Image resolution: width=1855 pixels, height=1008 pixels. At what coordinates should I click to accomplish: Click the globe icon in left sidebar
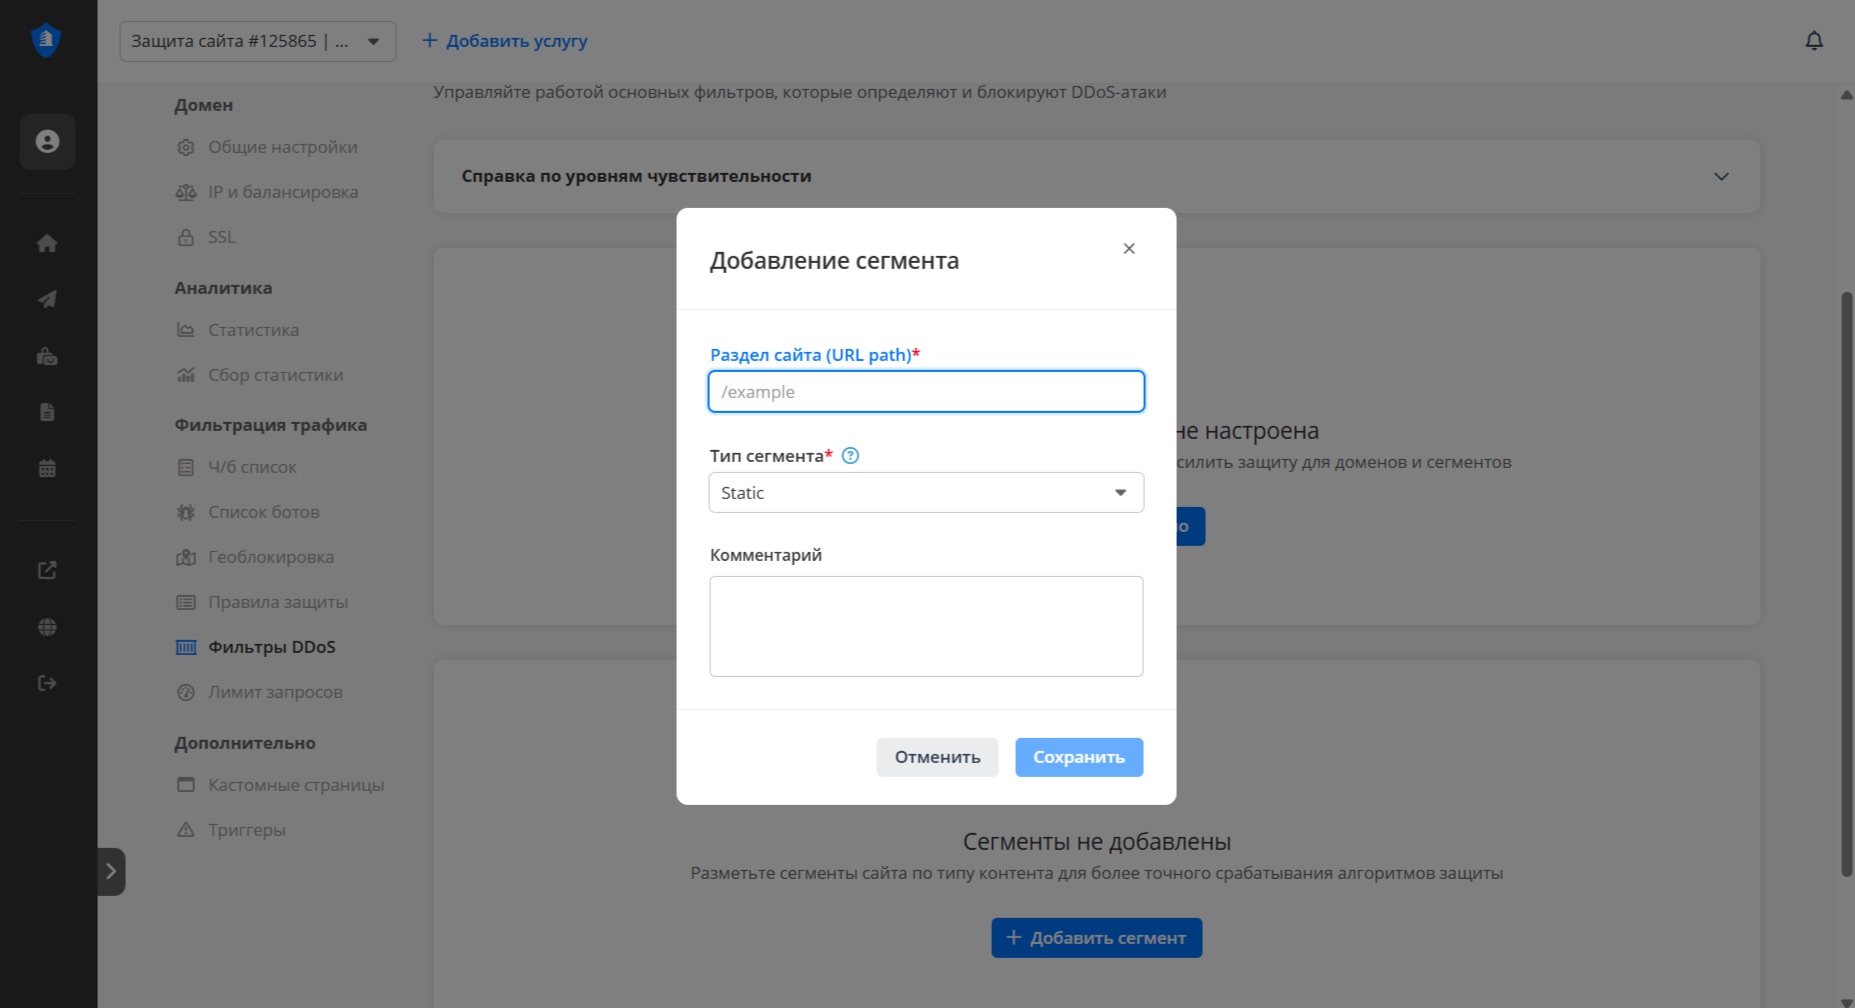pyautogui.click(x=47, y=627)
